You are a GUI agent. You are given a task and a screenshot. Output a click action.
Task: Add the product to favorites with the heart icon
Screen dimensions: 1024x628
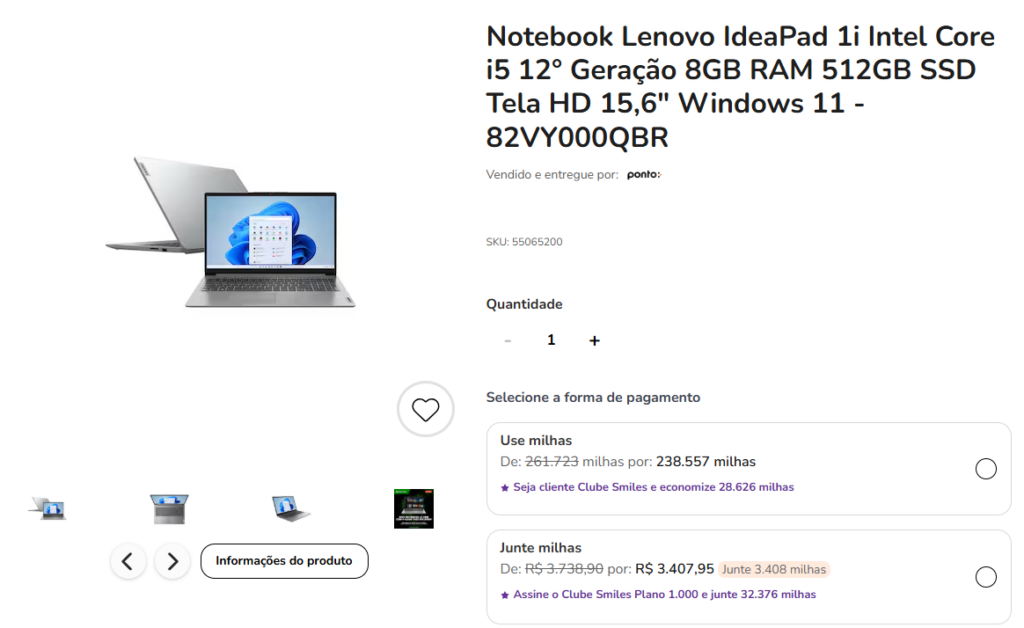425,409
